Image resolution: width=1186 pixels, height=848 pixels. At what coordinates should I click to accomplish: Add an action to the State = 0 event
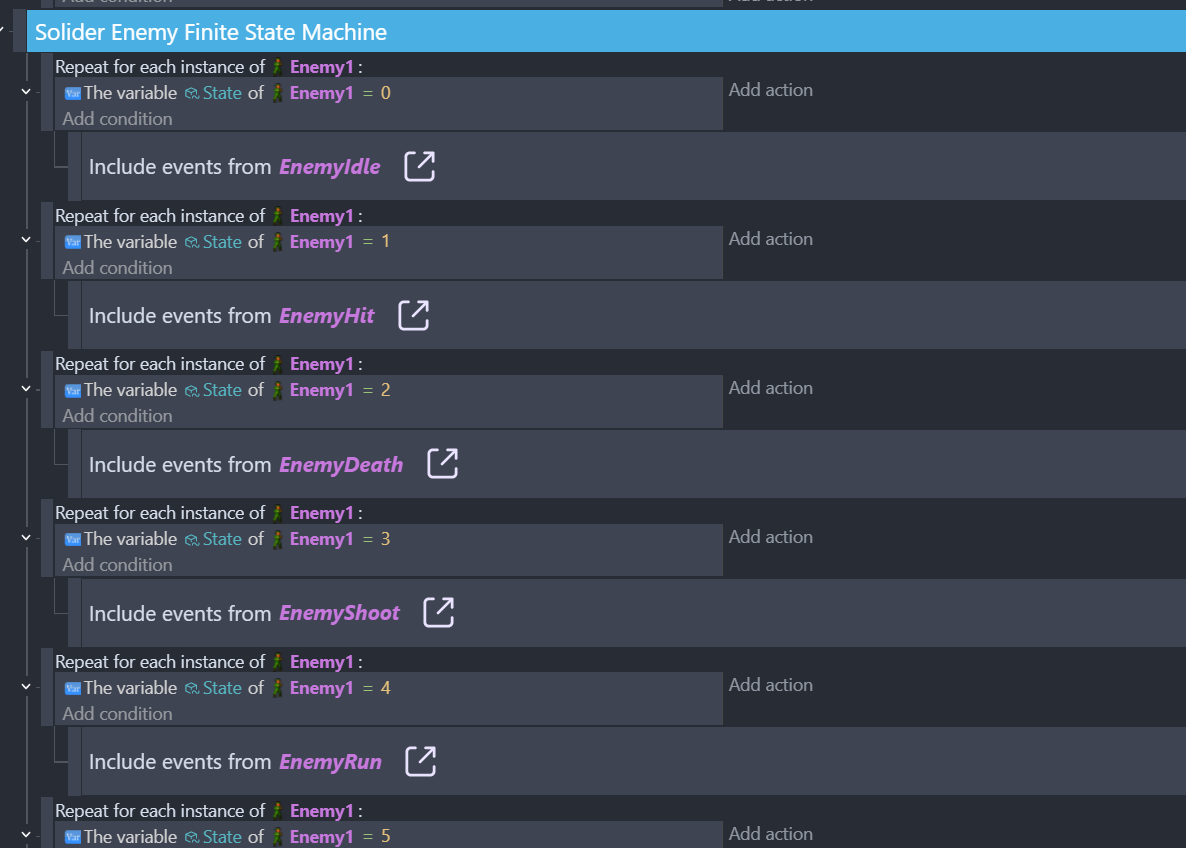770,90
